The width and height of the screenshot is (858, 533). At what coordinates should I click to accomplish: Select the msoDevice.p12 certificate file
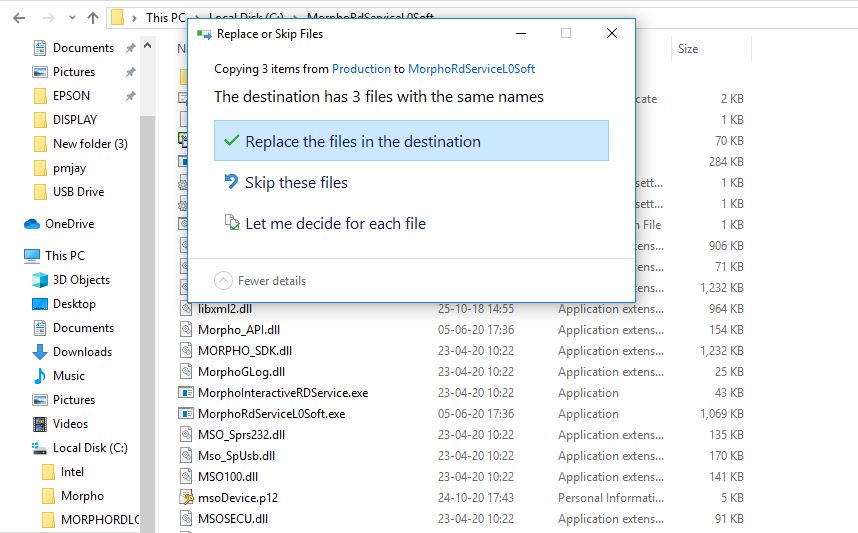click(237, 498)
